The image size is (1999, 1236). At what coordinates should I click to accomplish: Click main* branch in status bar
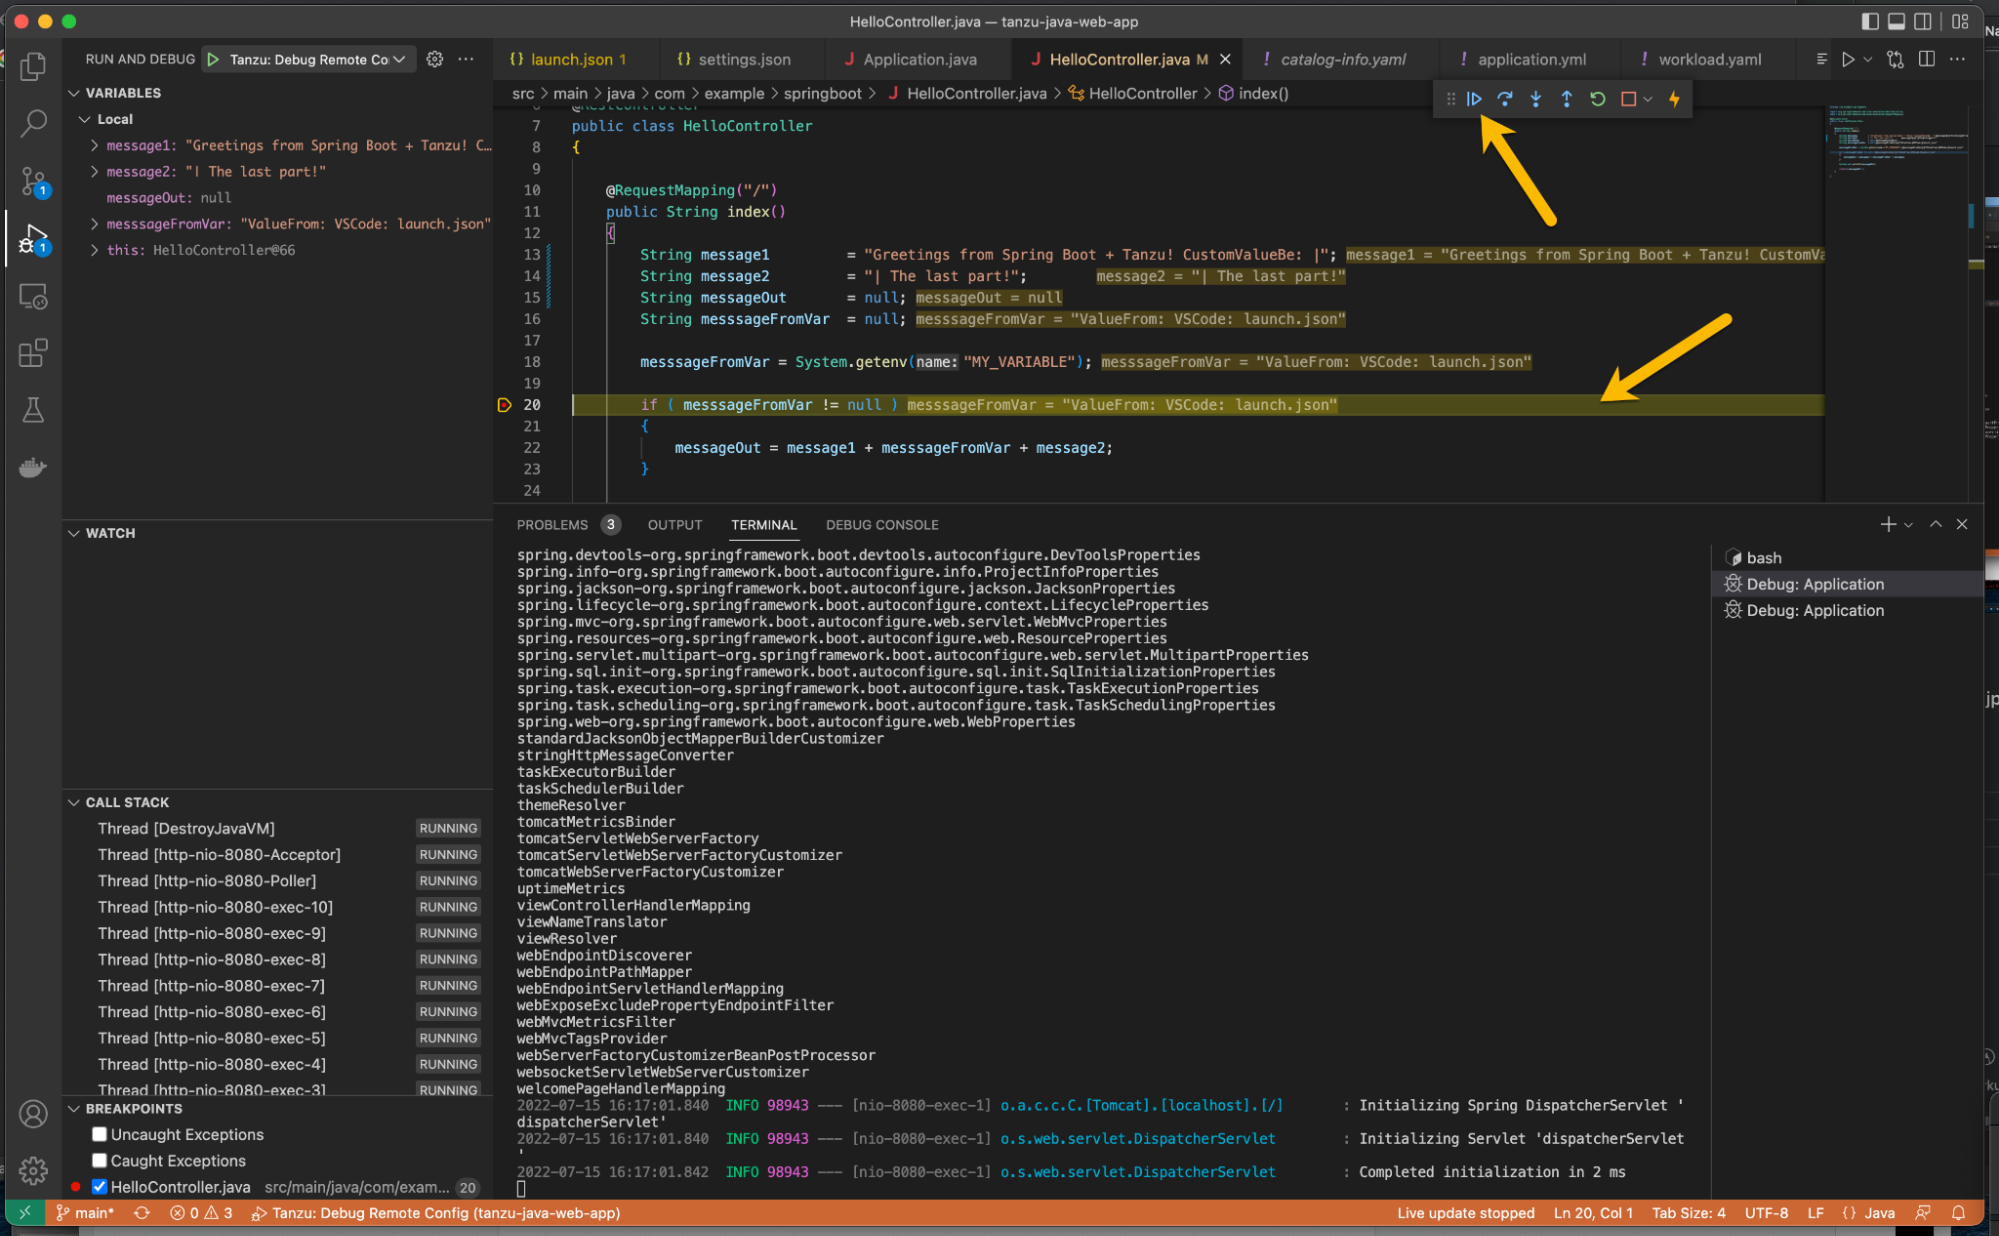87,1213
